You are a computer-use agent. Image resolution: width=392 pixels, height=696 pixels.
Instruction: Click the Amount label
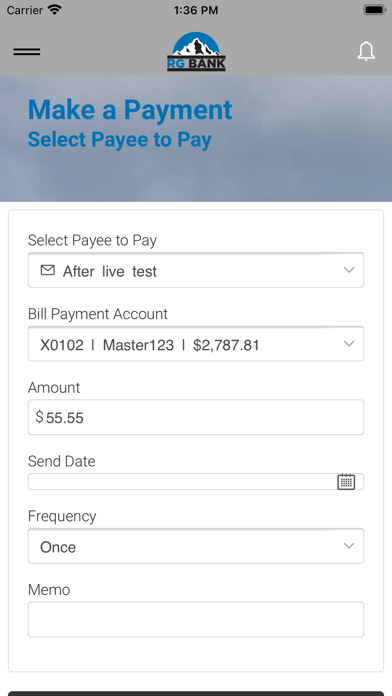[x=54, y=388]
